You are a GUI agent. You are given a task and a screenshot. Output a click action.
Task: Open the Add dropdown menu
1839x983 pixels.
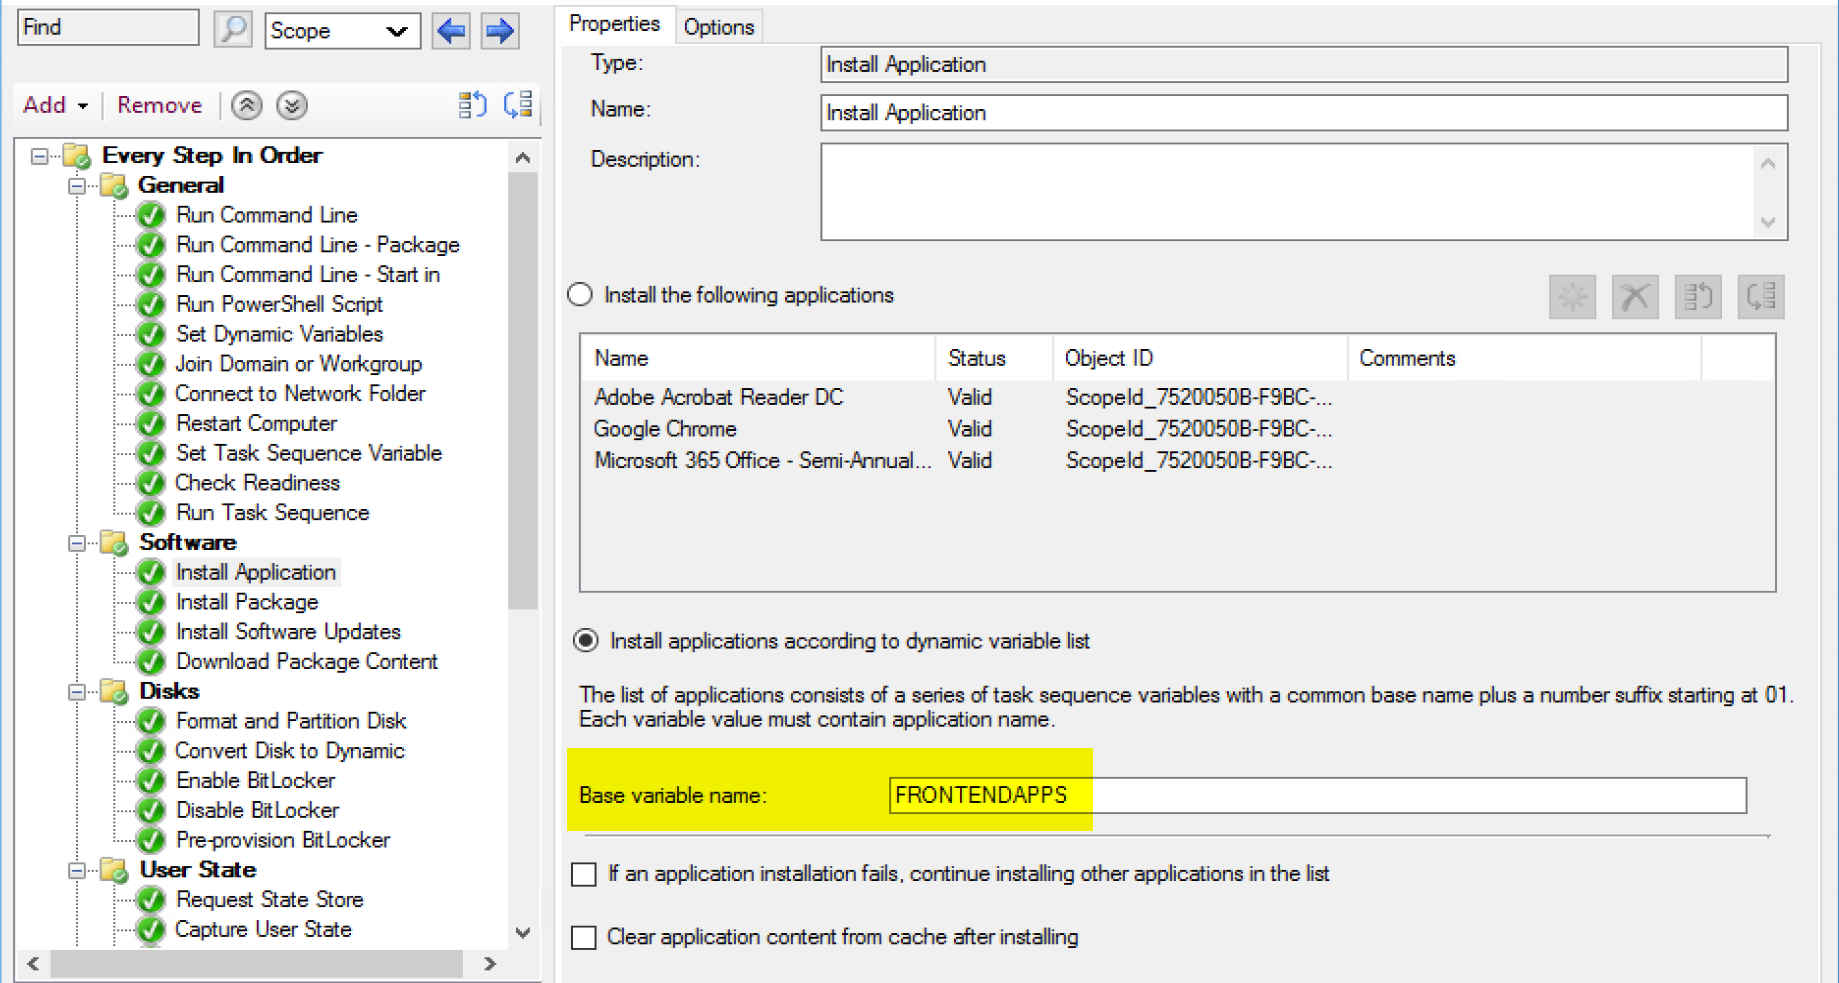(x=55, y=105)
